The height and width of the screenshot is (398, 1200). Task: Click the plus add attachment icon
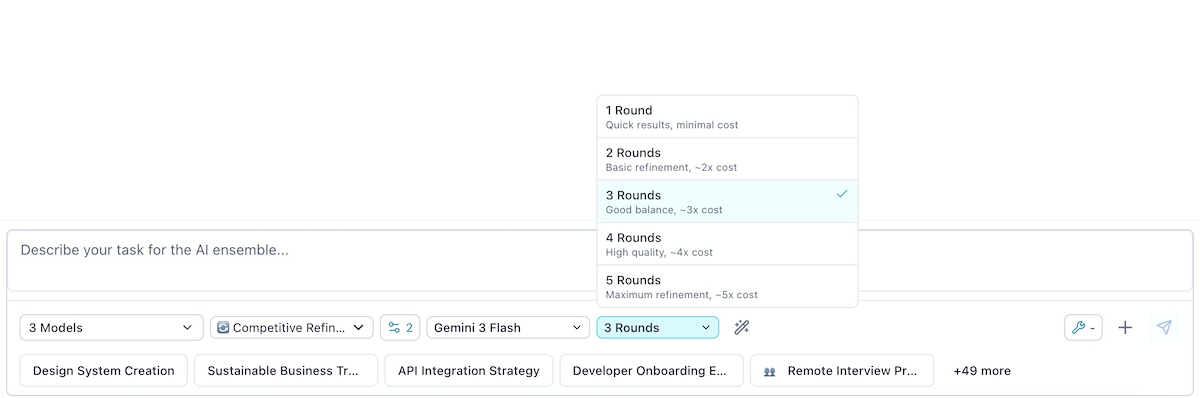click(x=1125, y=327)
